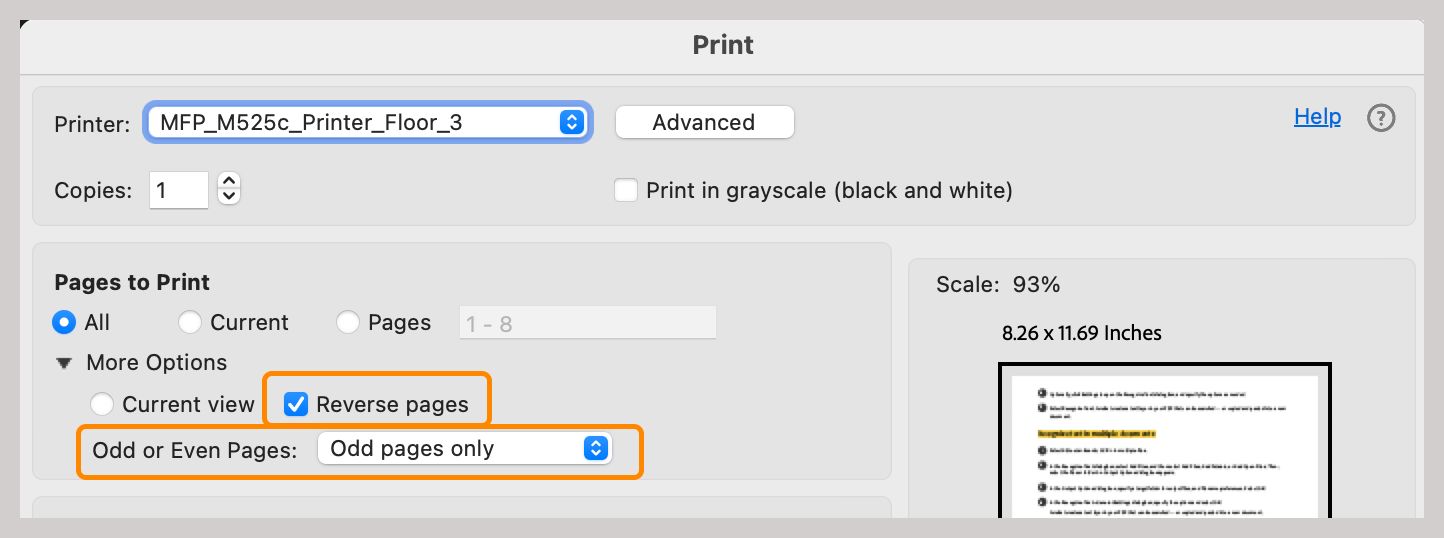The width and height of the screenshot is (1444, 538).
Task: Select the Pages range radio button
Action: (x=348, y=322)
